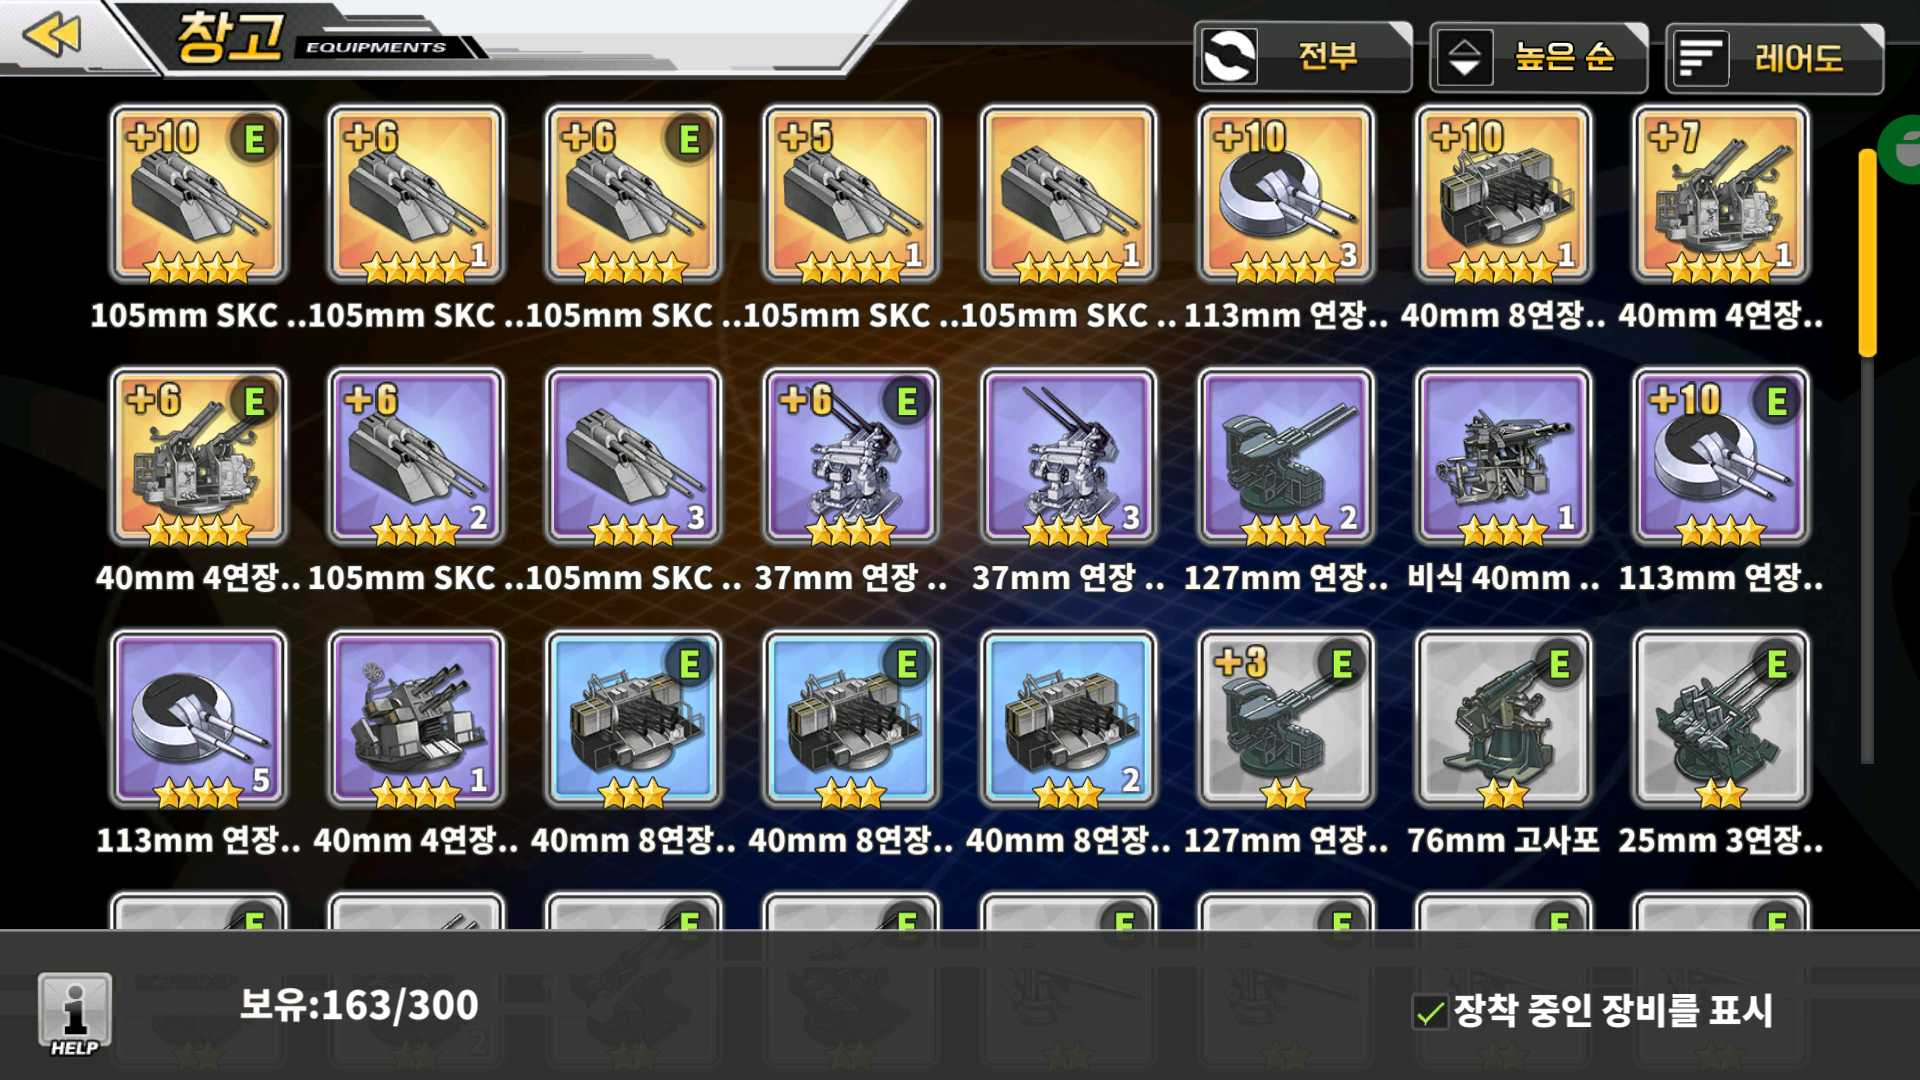1920x1080 pixels.
Task: Select the 127mm 연장 purple gun
Action: 1286,457
